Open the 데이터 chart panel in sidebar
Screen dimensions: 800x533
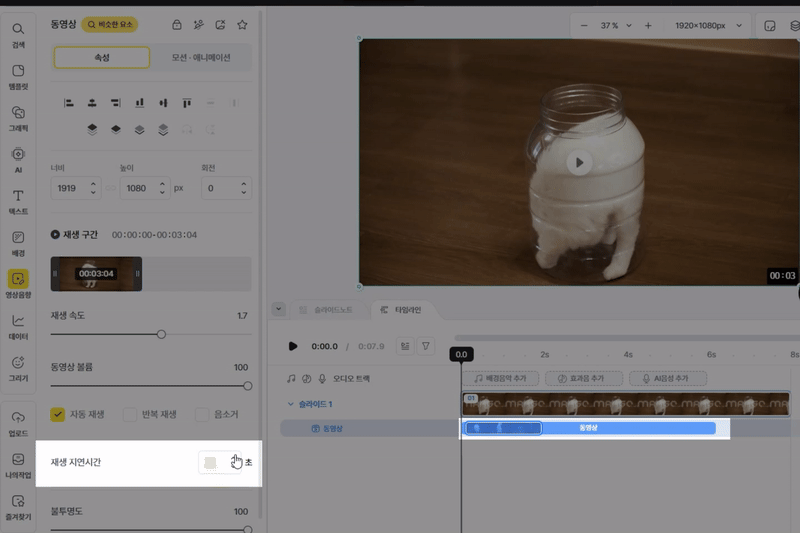point(18,326)
